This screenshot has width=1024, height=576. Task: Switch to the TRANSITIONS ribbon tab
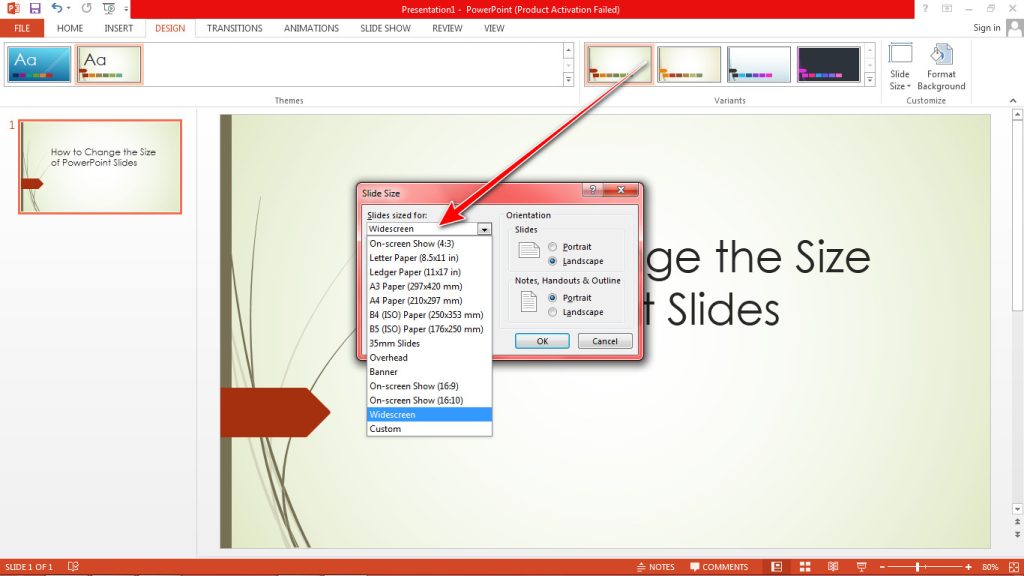click(234, 28)
